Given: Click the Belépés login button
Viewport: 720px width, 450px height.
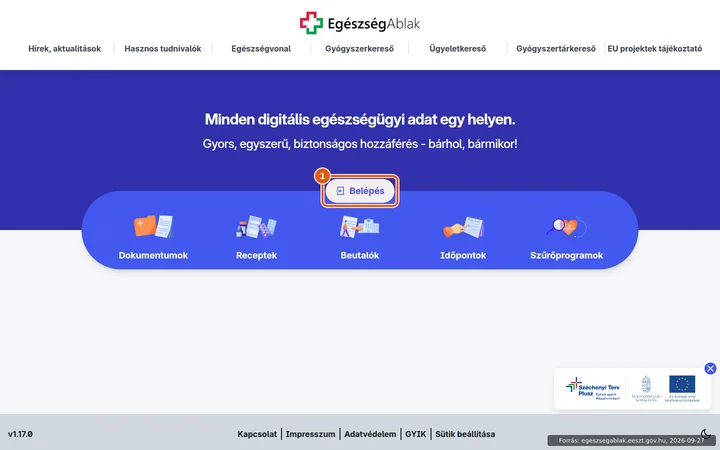Looking at the screenshot, I should (360, 191).
